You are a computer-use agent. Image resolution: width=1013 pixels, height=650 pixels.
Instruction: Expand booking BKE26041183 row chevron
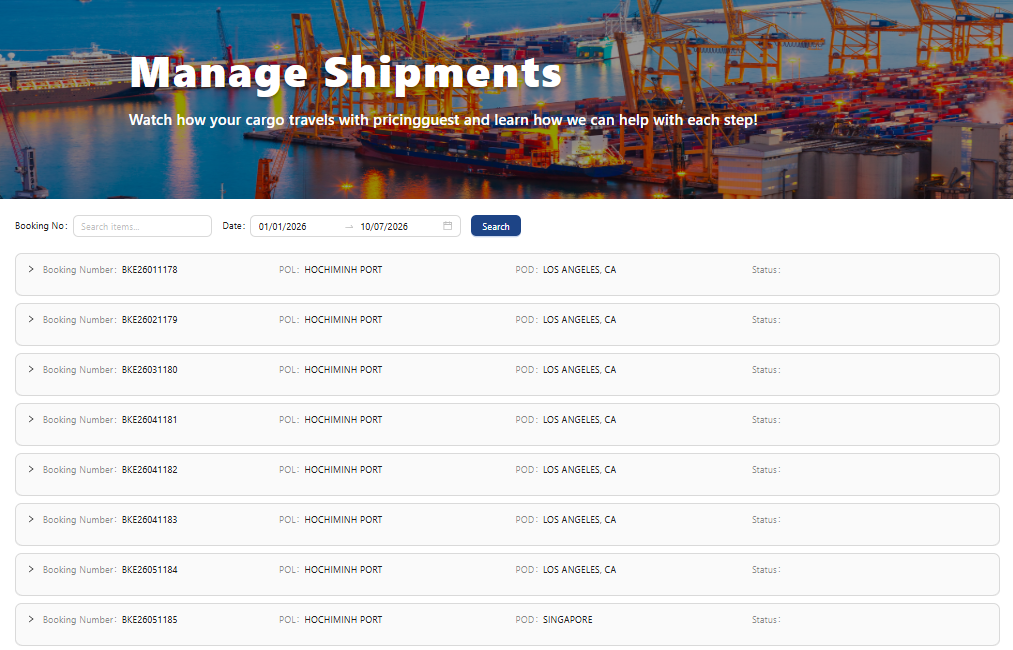pyautogui.click(x=31, y=519)
